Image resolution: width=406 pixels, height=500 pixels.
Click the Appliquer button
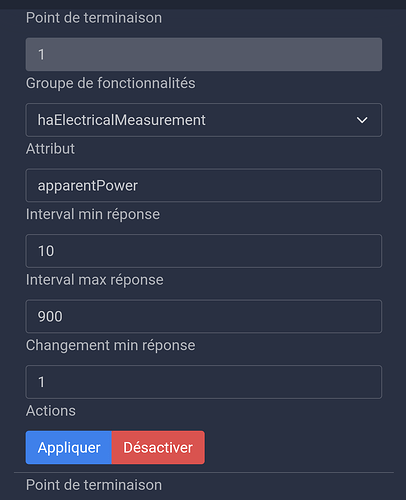pyautogui.click(x=69, y=447)
